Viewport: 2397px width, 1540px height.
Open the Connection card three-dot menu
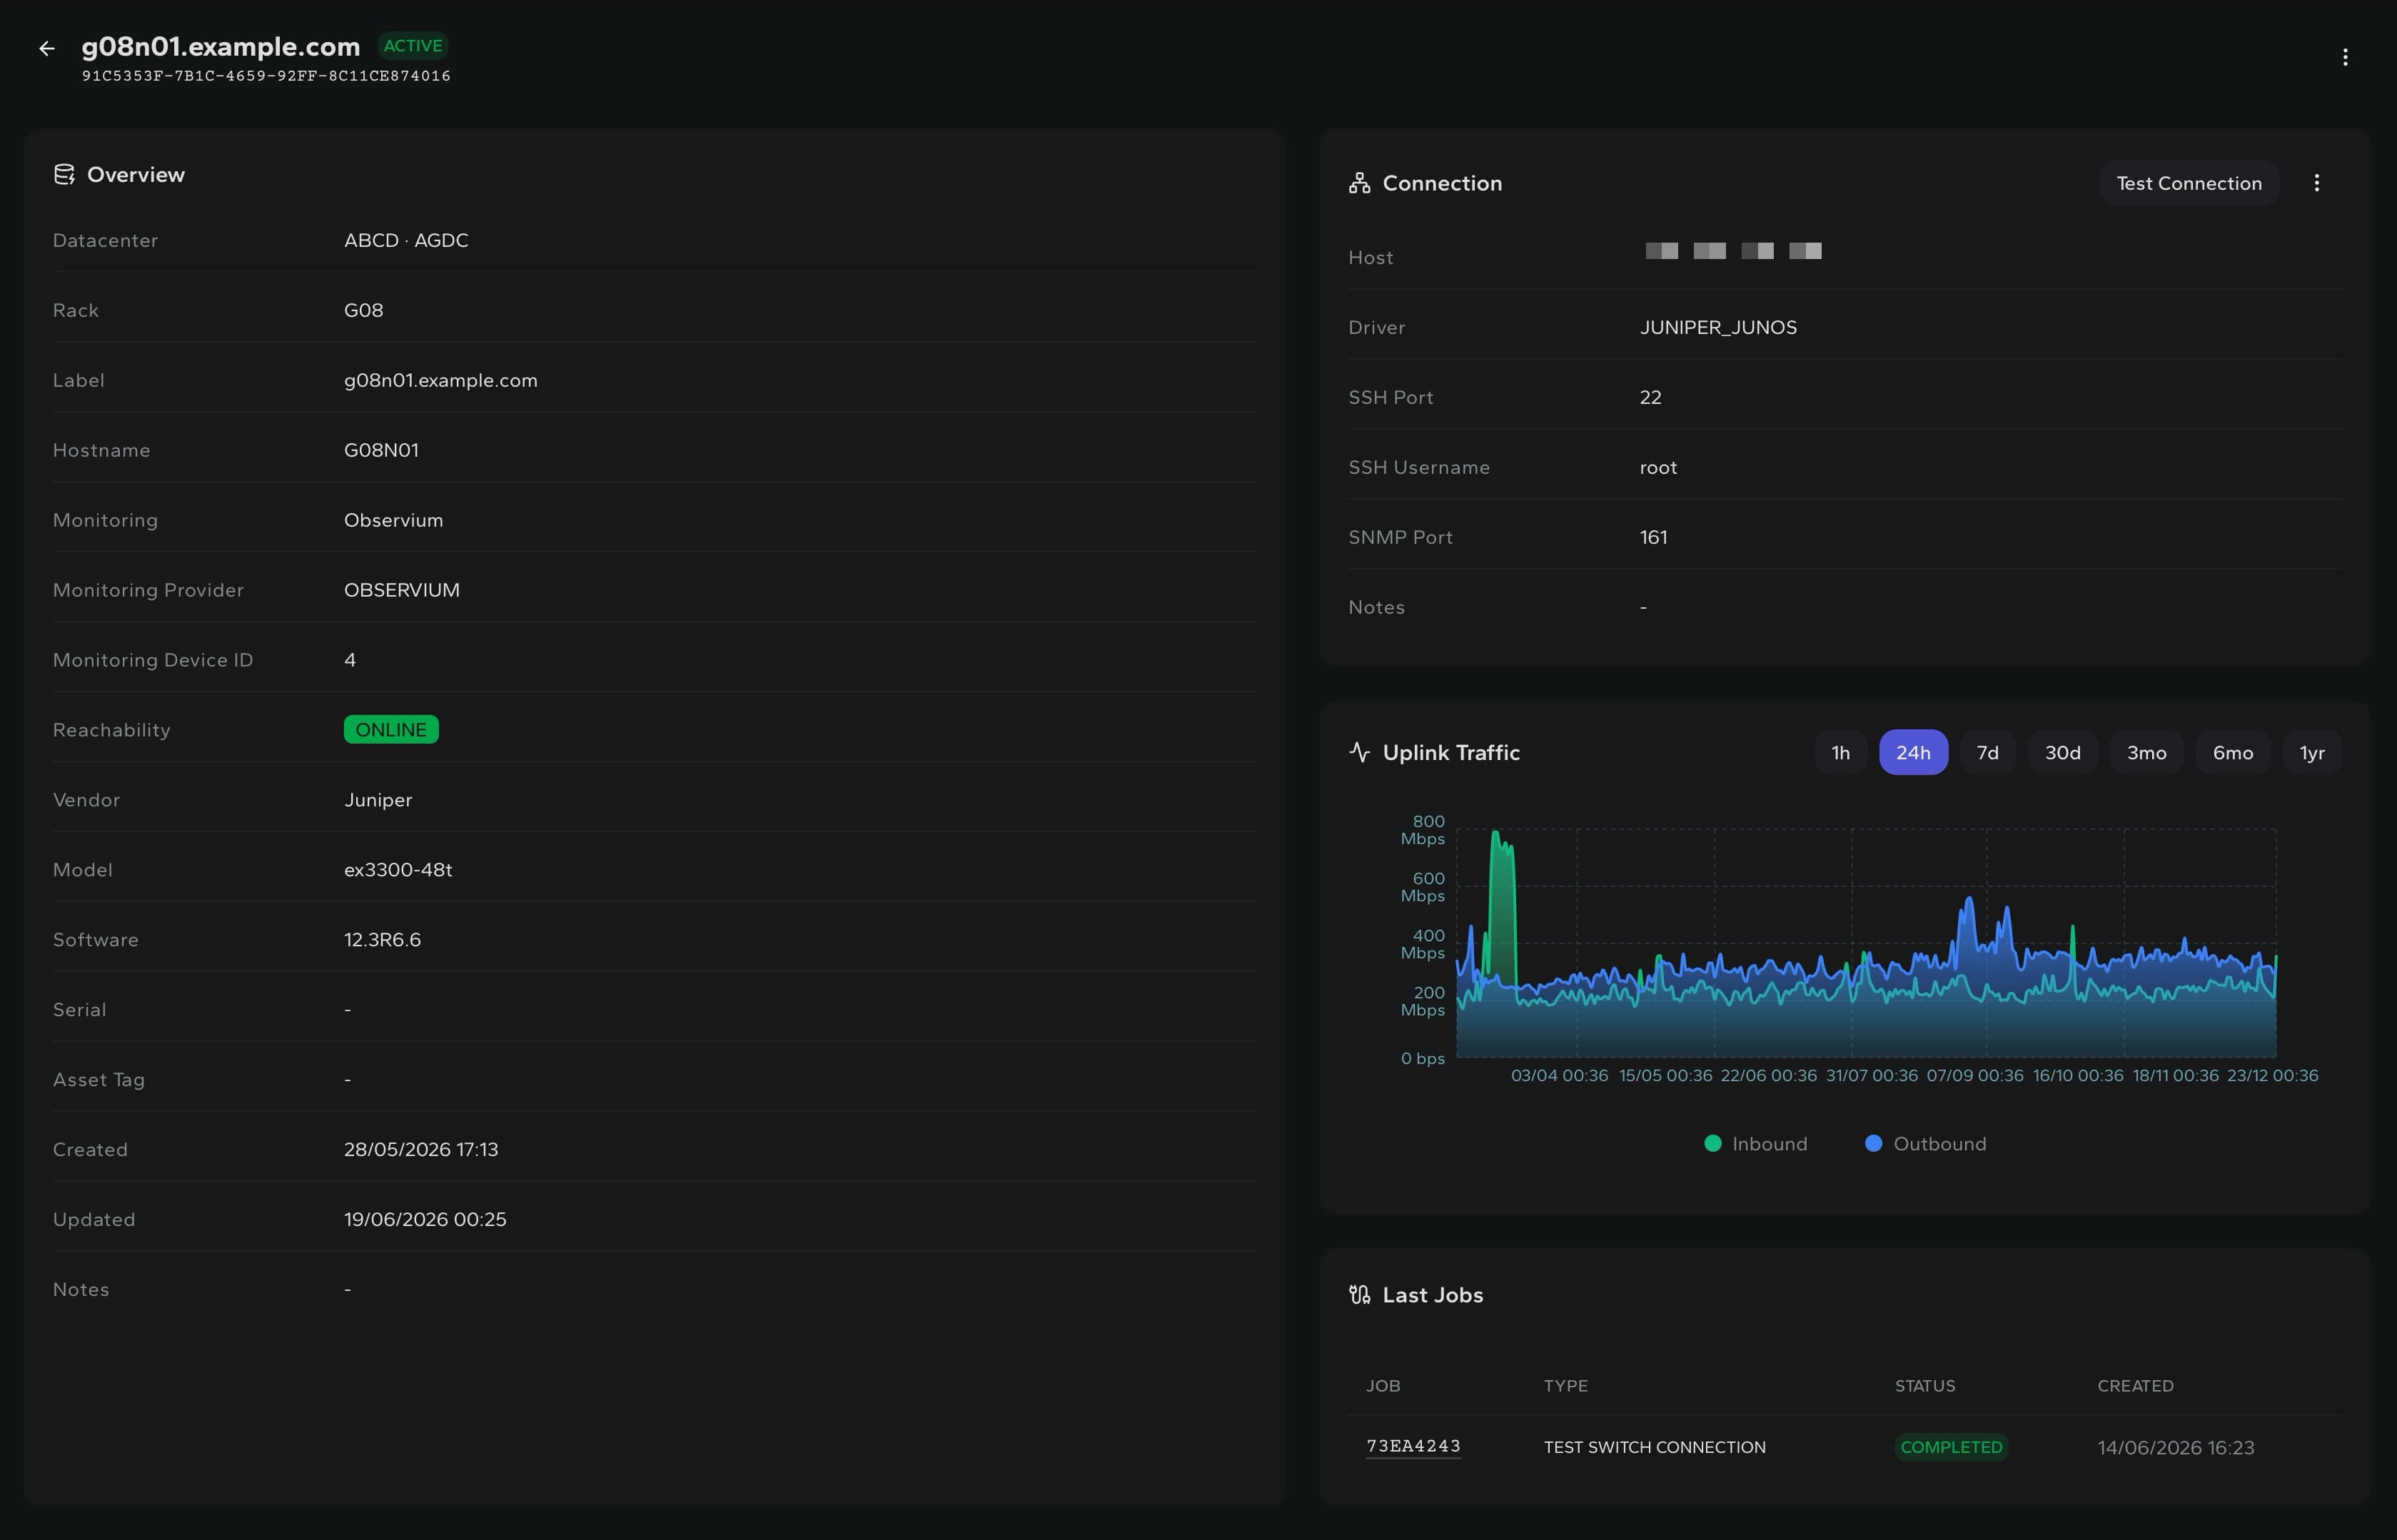point(2316,183)
